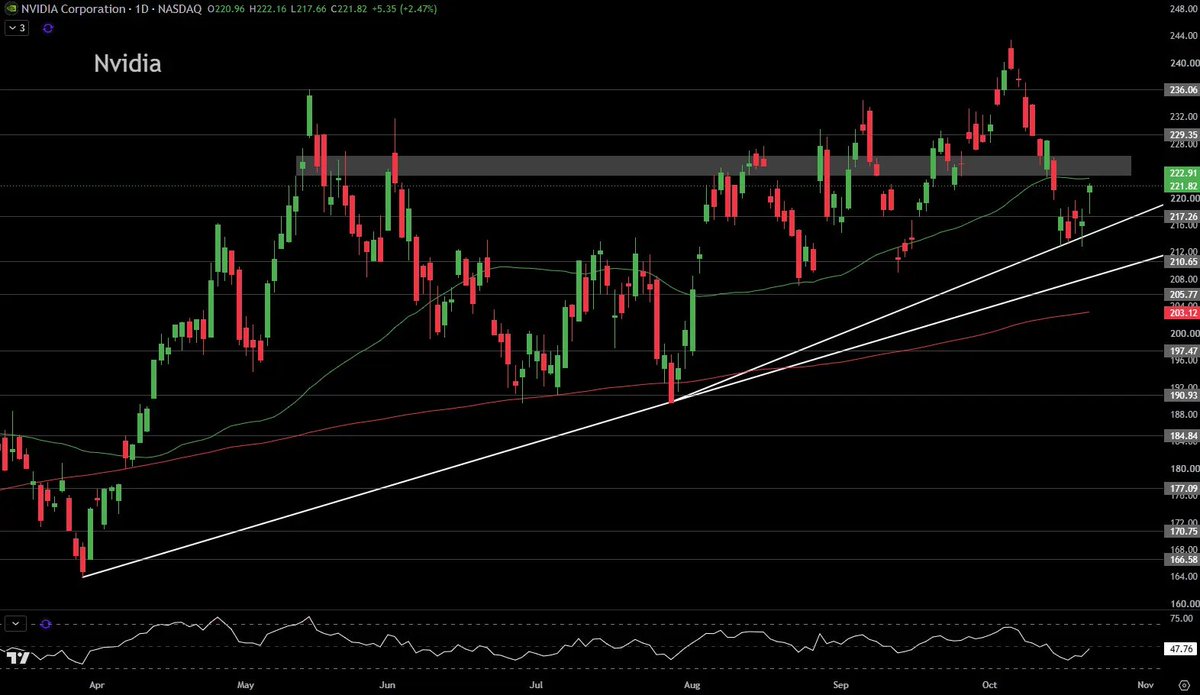Click the 221.82 last price label

[x=1182, y=185]
